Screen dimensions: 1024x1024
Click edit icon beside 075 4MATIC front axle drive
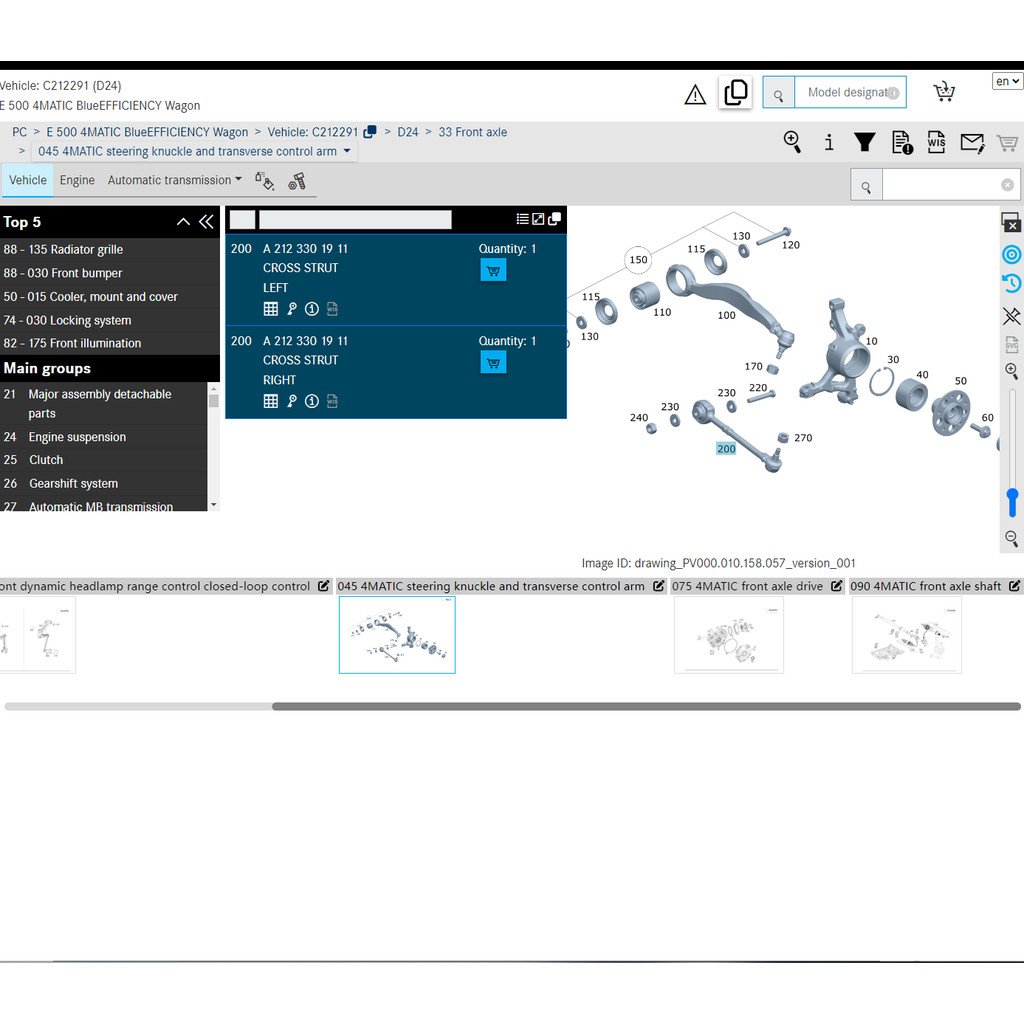point(837,586)
